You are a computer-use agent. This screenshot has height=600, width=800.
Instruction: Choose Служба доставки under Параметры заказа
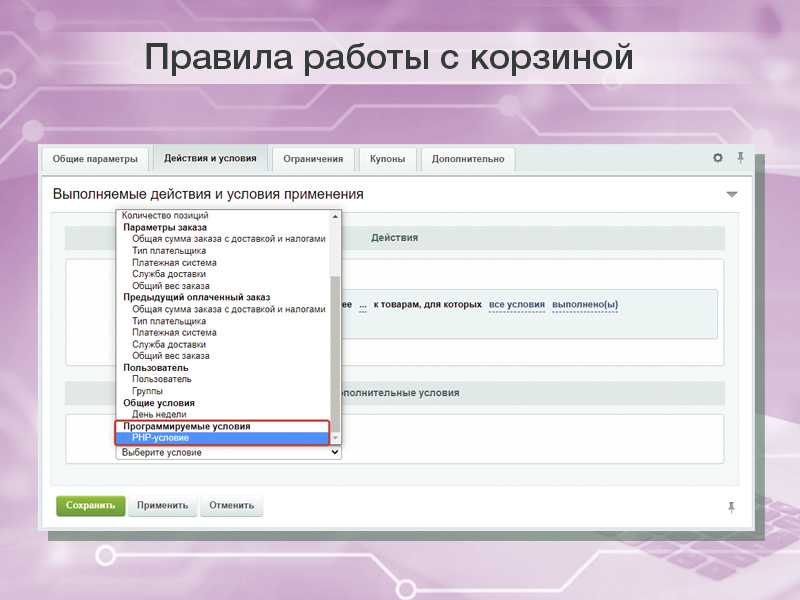coord(168,273)
